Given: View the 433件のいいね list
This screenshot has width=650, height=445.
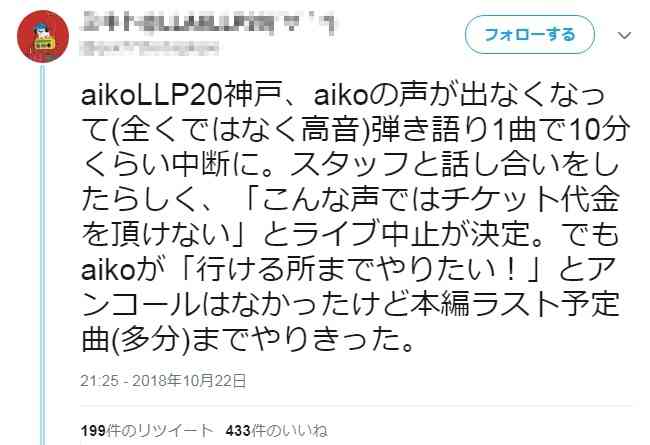Looking at the screenshot, I should point(276,431).
